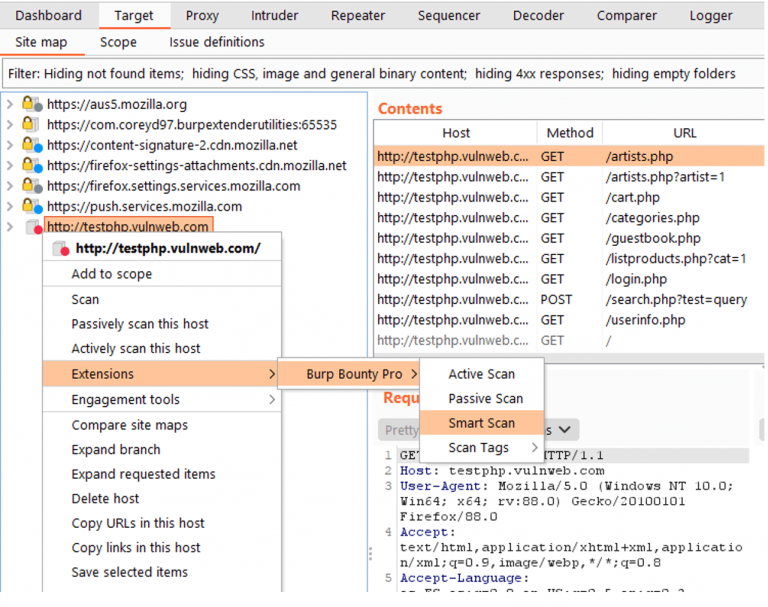Open the Engagement tools submenu arrow
Viewport: 768px width, 607px height.
click(x=272, y=400)
